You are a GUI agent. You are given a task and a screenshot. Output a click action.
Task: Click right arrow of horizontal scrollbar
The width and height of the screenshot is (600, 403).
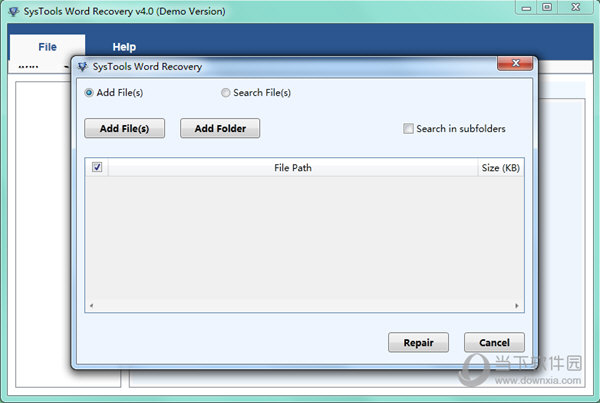tap(517, 305)
